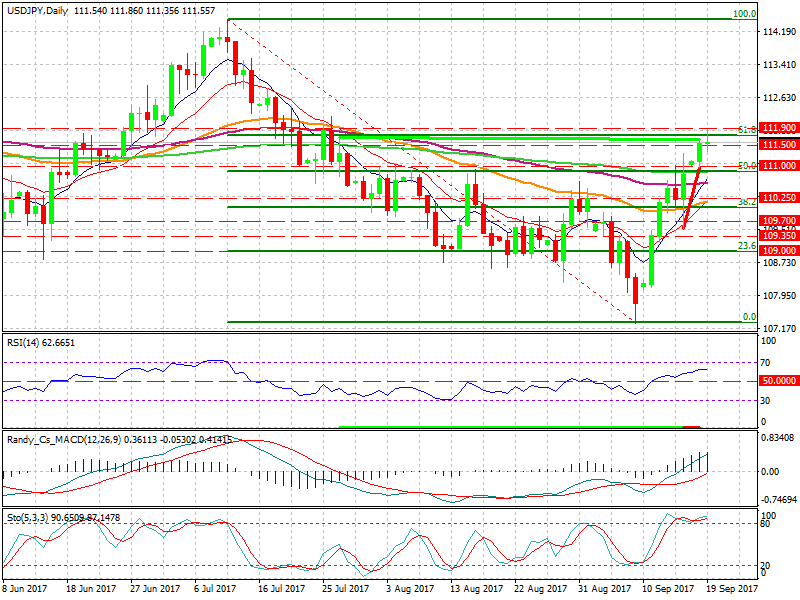Click the USDJPY,Daily chart title
Viewport: 800px width, 600px height.
[x=36, y=9]
